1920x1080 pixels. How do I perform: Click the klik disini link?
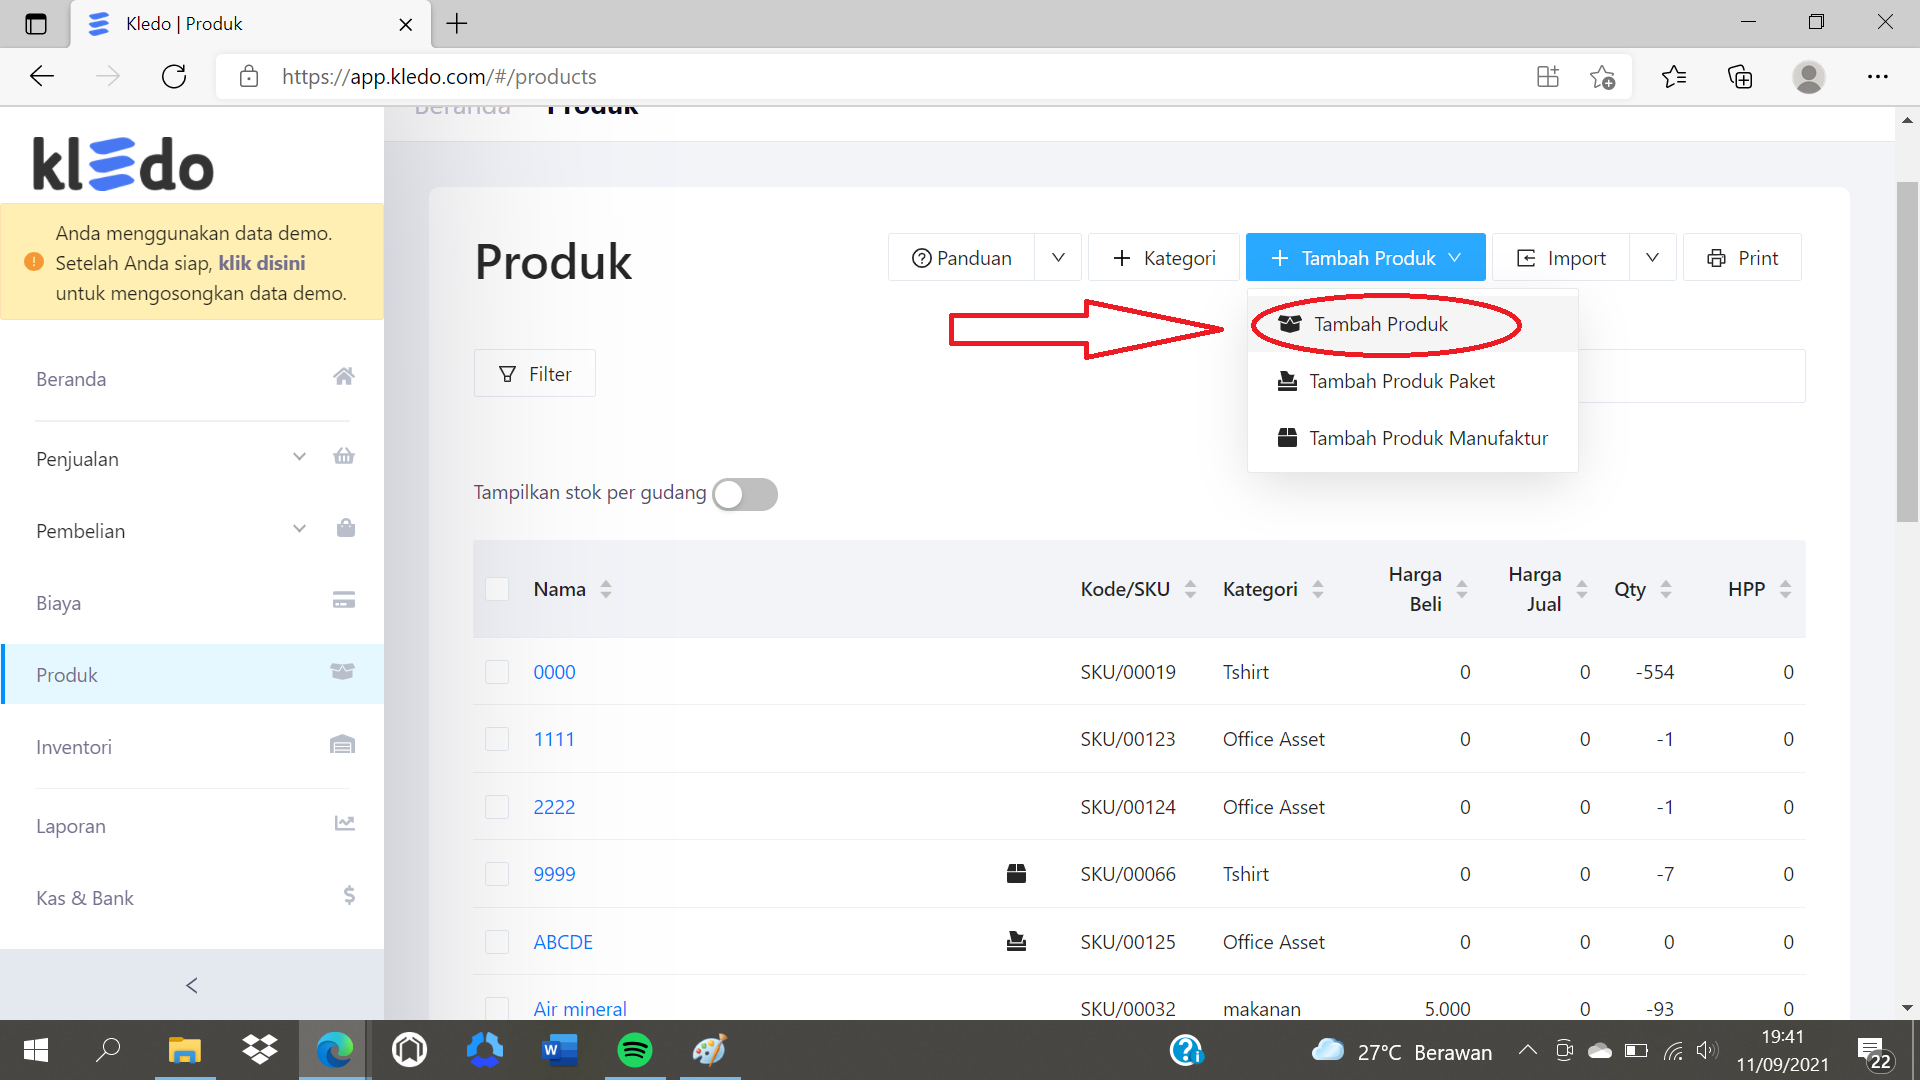(x=263, y=263)
